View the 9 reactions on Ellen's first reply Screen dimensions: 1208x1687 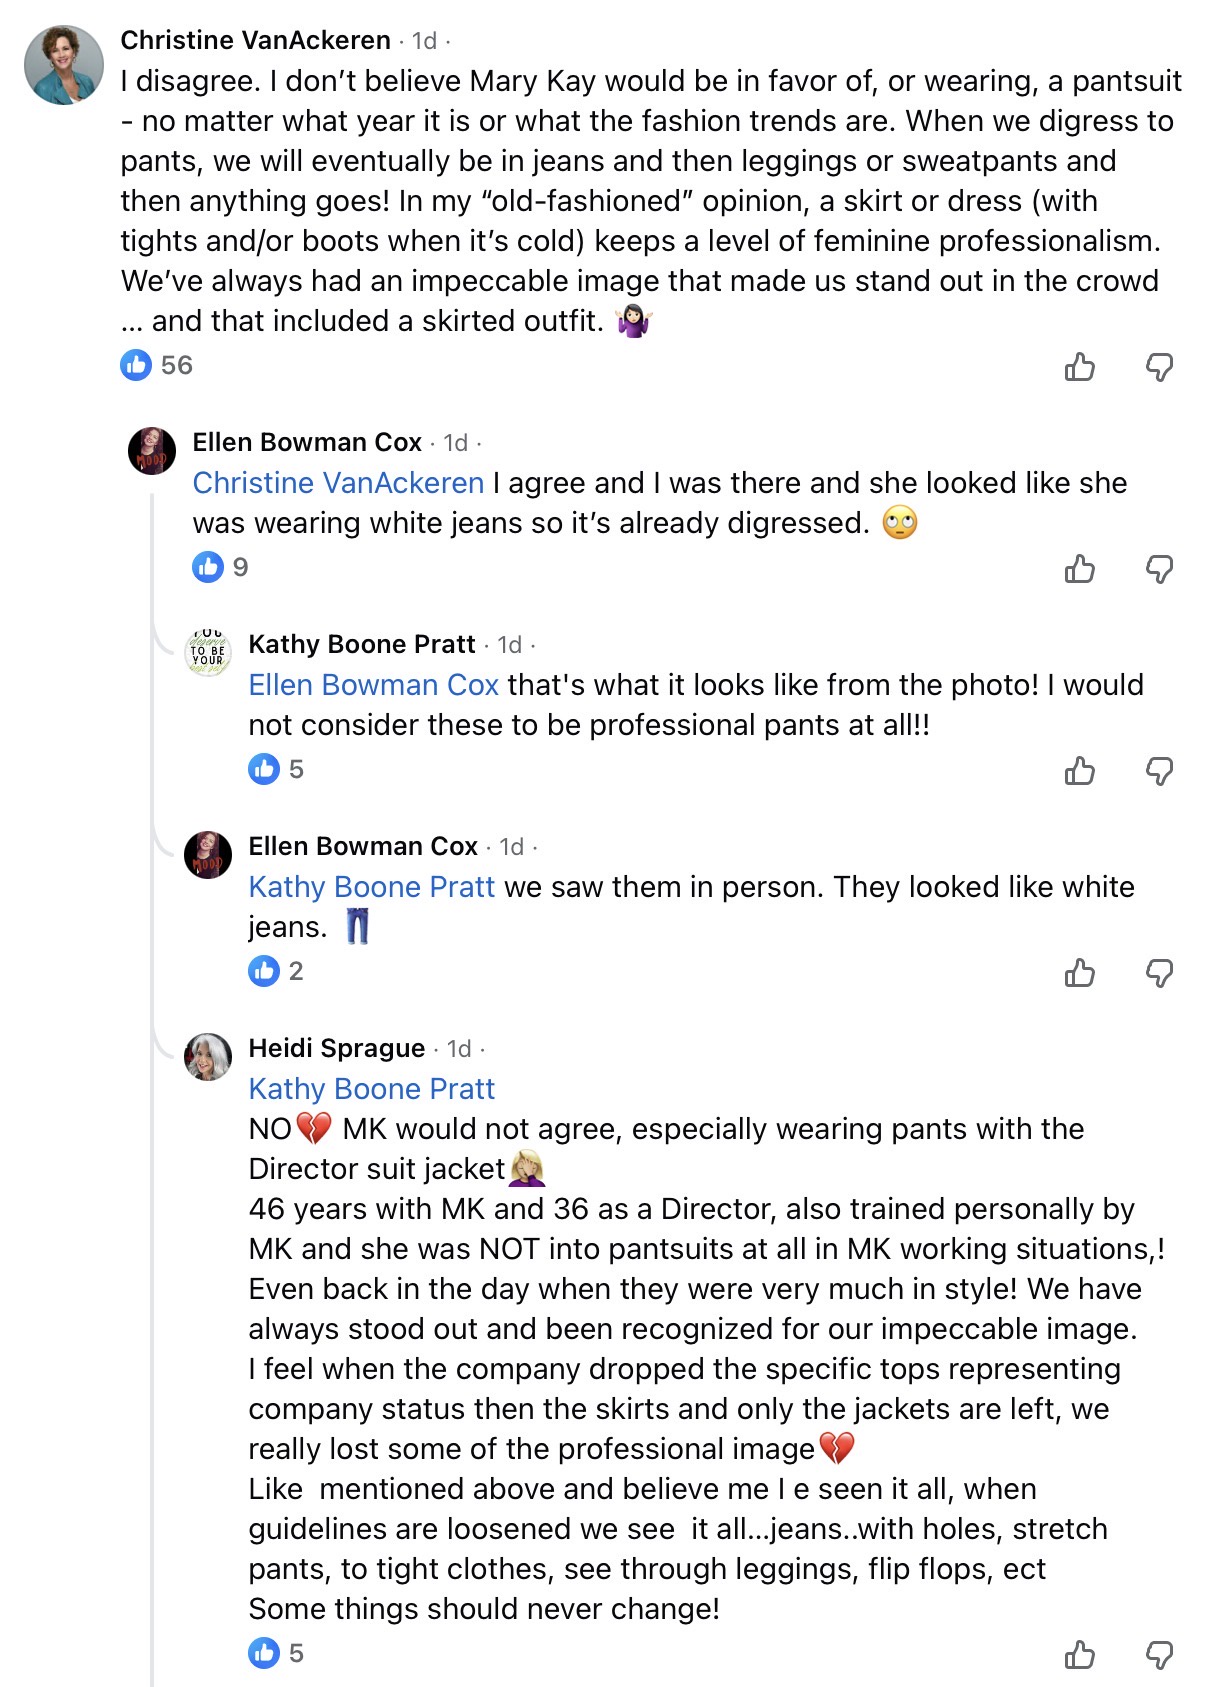coord(221,567)
